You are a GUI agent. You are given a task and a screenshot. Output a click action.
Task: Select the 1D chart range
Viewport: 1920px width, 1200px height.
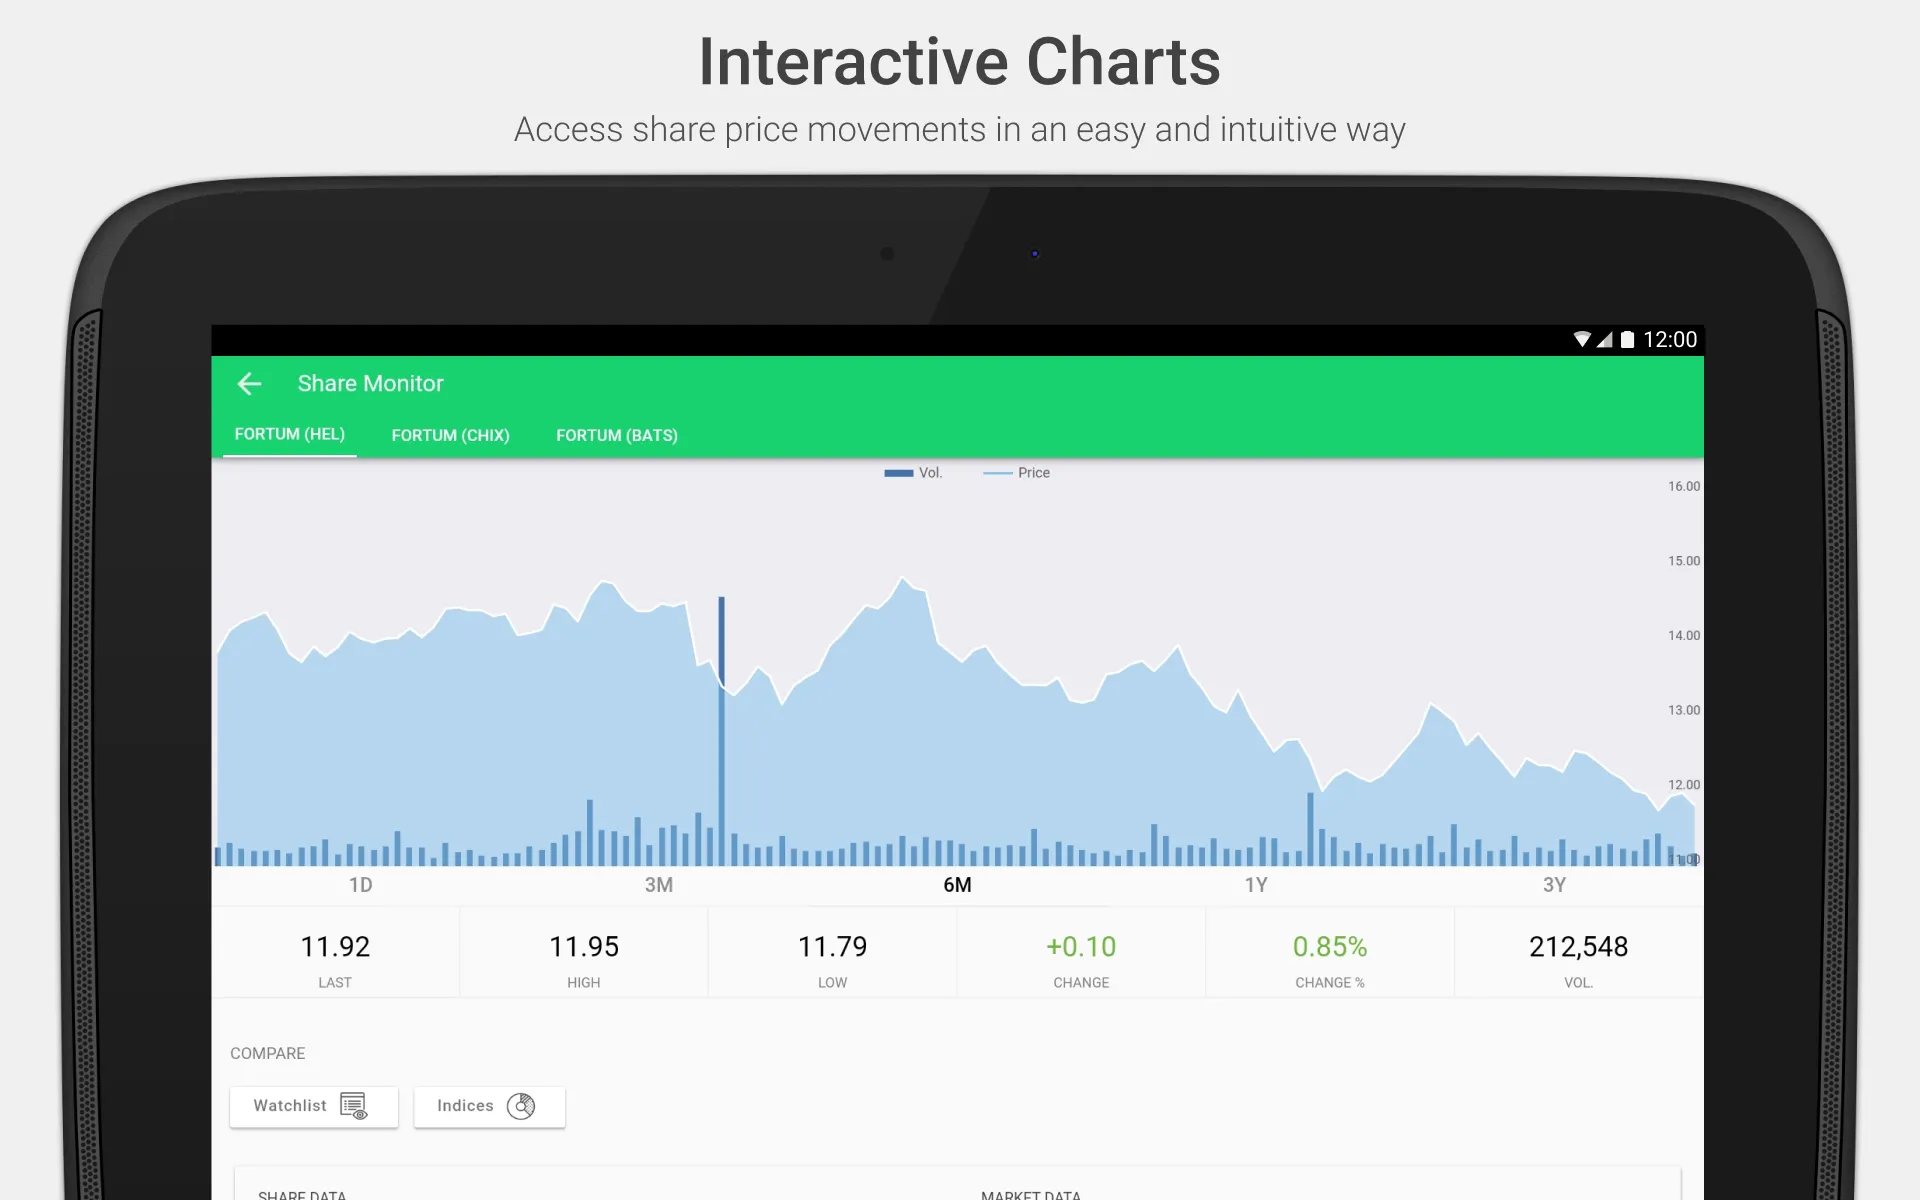[x=361, y=885]
